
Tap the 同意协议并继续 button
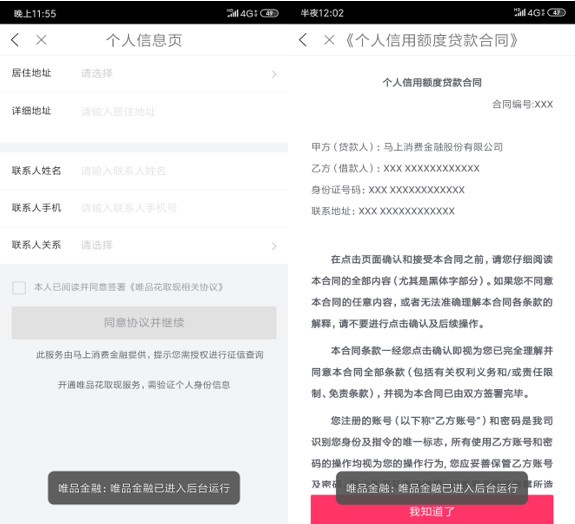click(144, 323)
